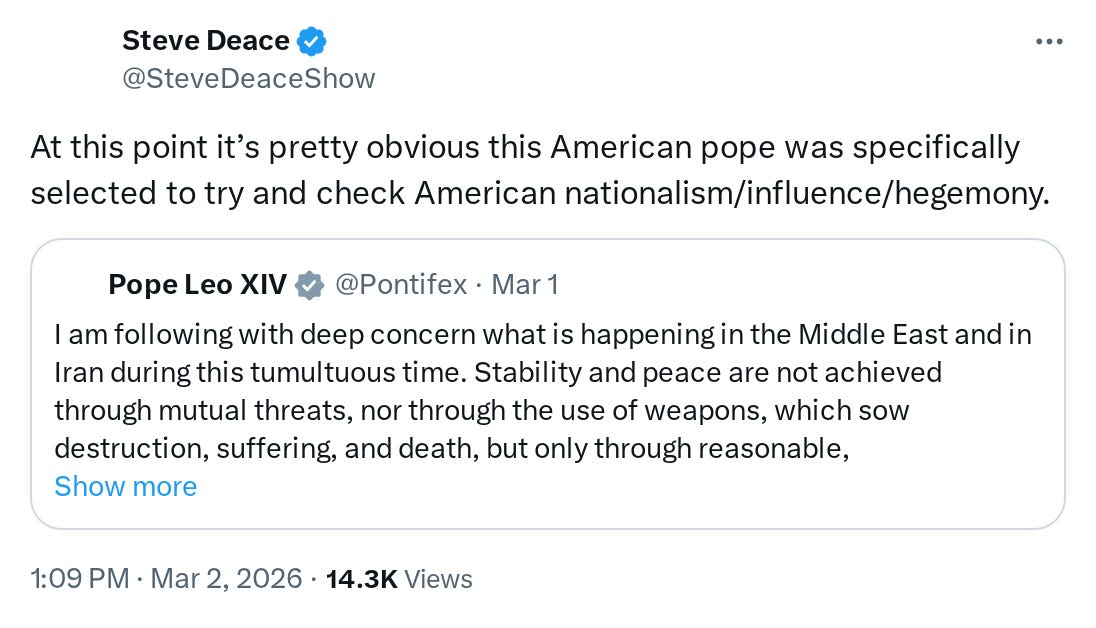
Task: Click the main post line starting "At this point"
Action: 524,147
